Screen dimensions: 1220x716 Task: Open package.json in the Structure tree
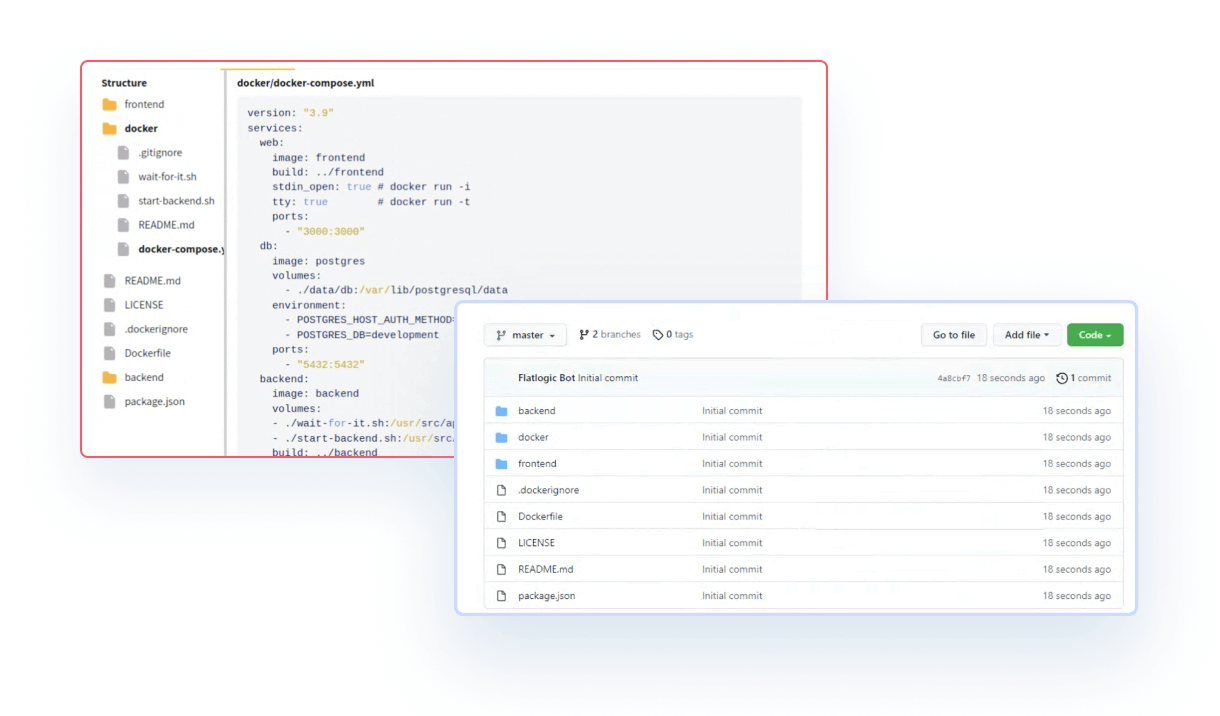(154, 402)
